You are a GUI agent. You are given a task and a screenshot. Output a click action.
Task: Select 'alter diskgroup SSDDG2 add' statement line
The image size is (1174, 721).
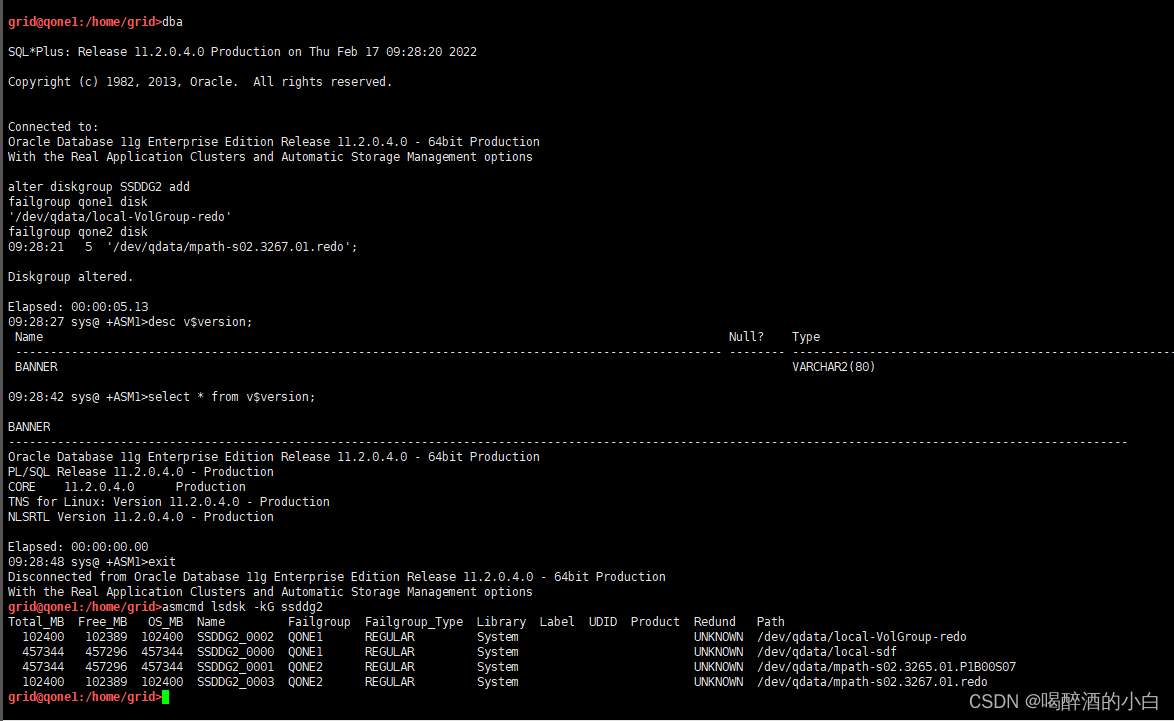99,186
